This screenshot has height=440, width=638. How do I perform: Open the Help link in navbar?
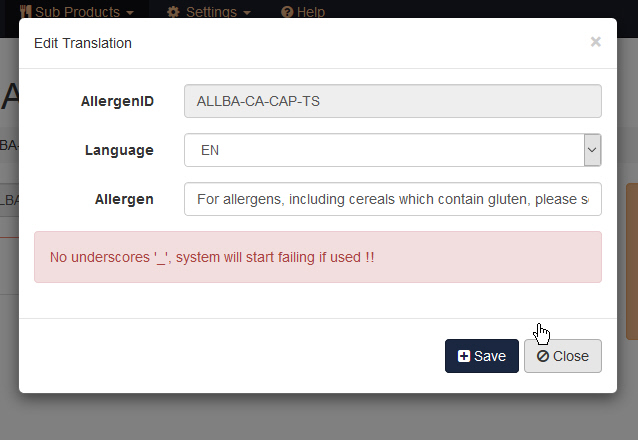(x=310, y=12)
